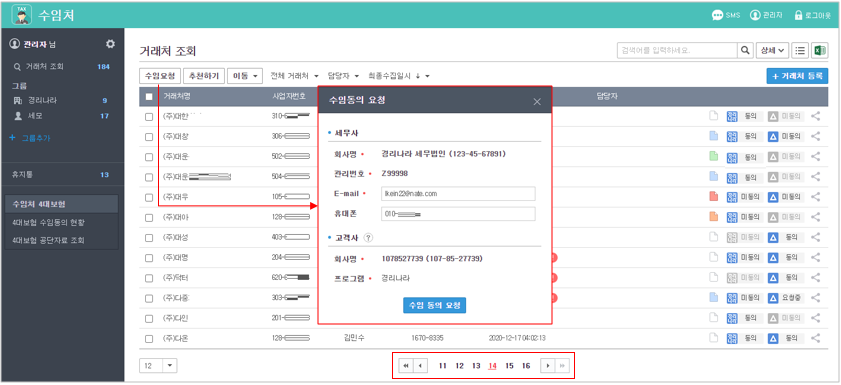This screenshot has height=385, width=841.
Task: Jump to last page arrow
Action: (562, 366)
